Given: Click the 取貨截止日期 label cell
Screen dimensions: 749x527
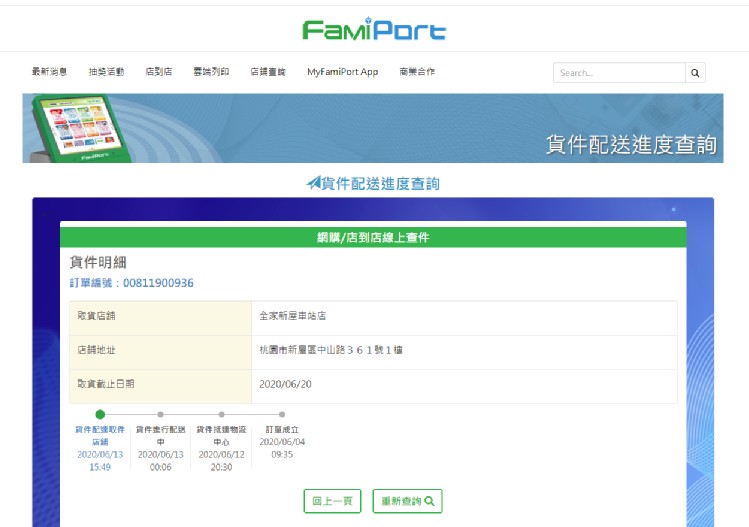Looking at the screenshot, I should (160, 386).
